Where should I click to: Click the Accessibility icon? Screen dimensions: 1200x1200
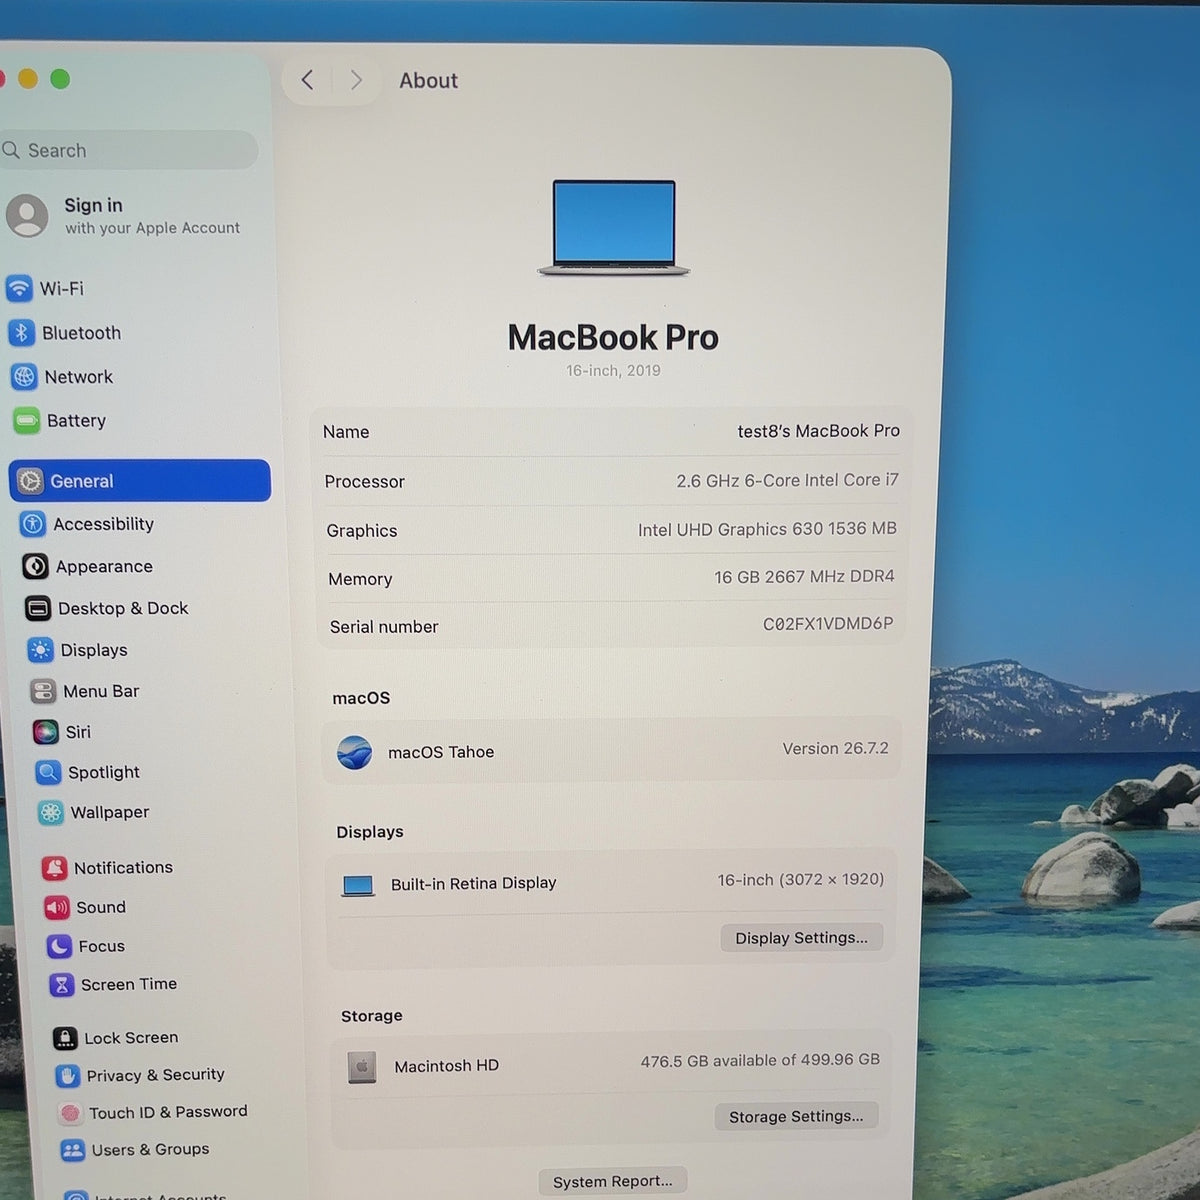33,524
